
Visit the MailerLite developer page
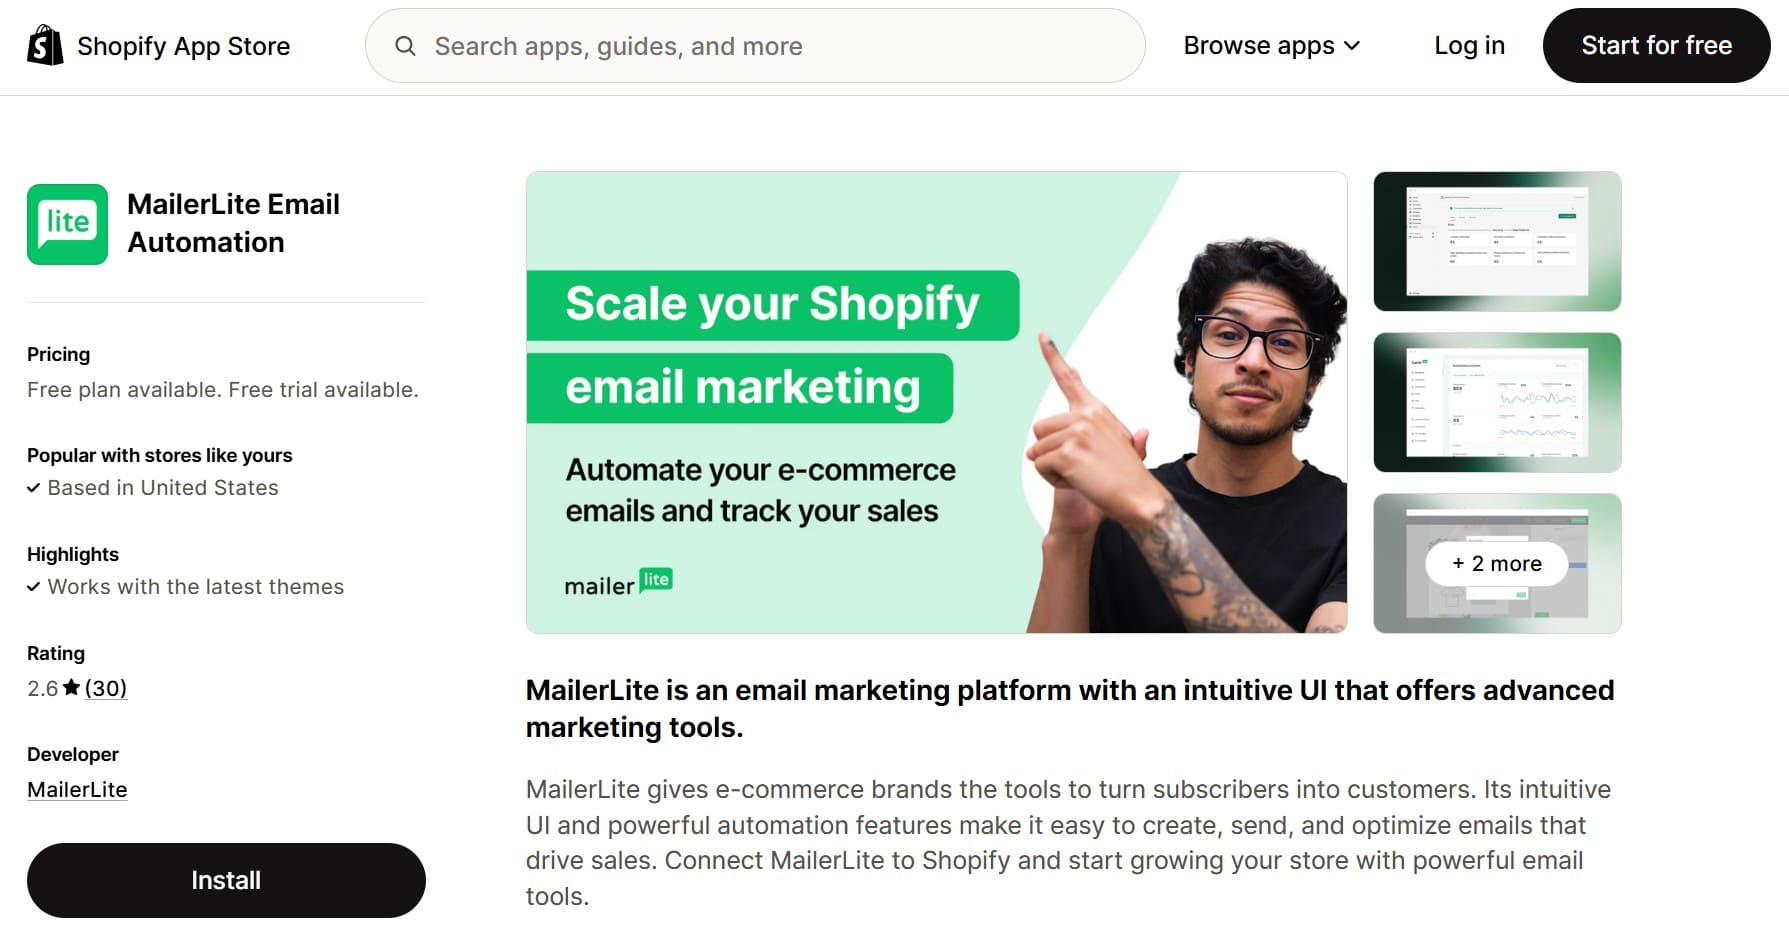(77, 789)
